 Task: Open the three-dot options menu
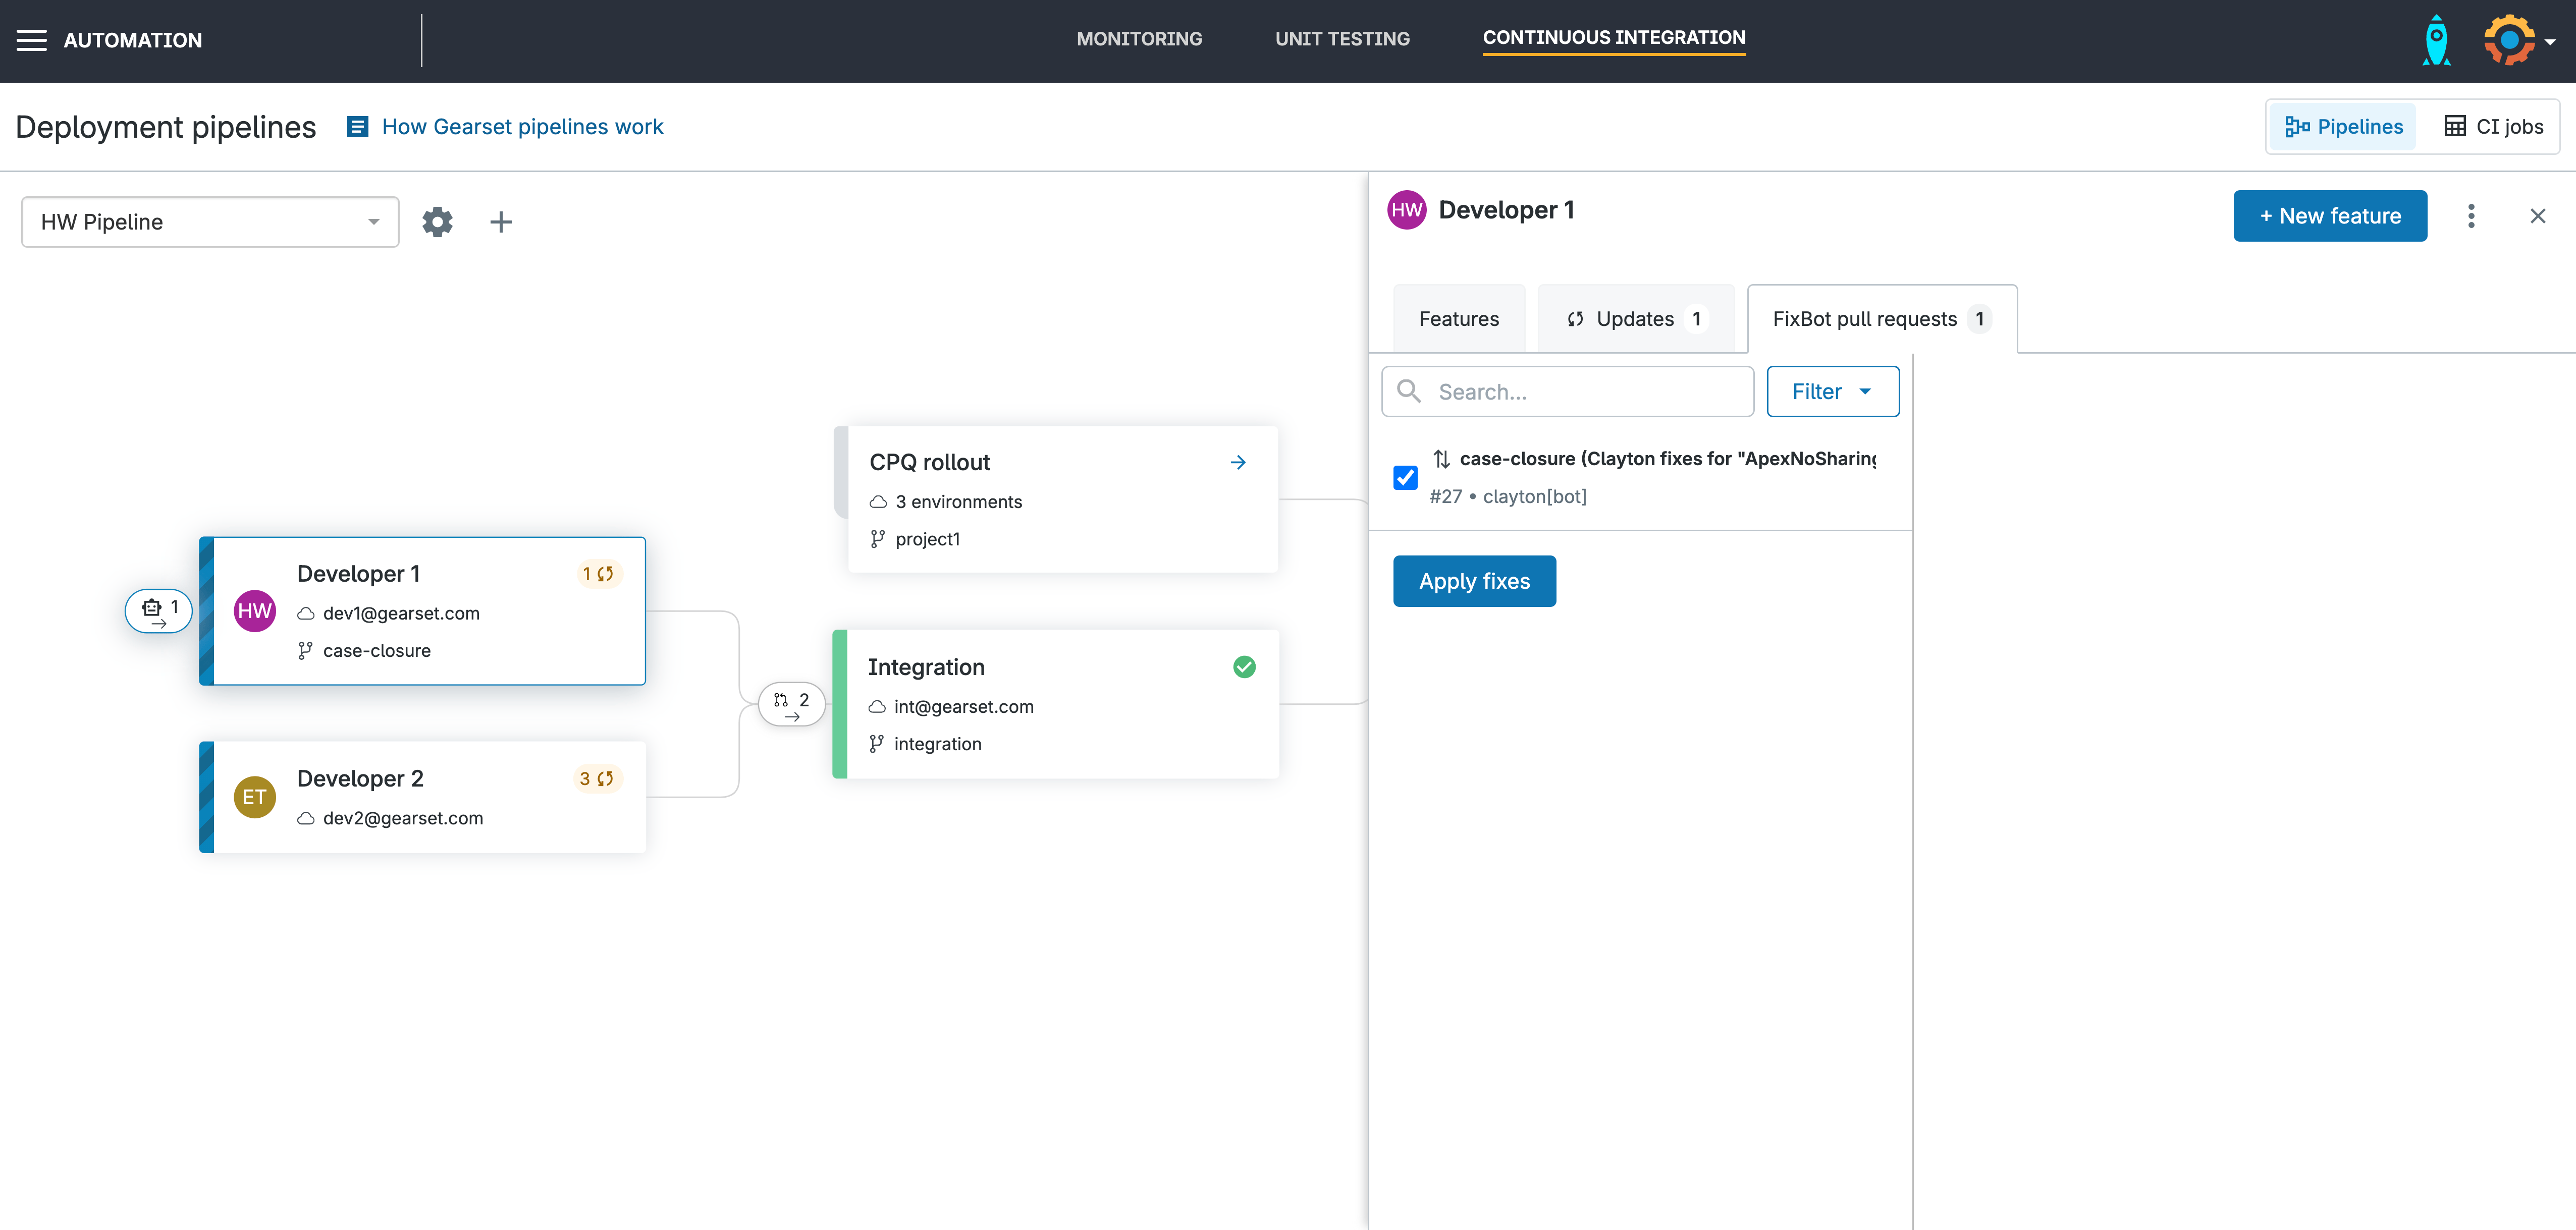pos(2470,216)
